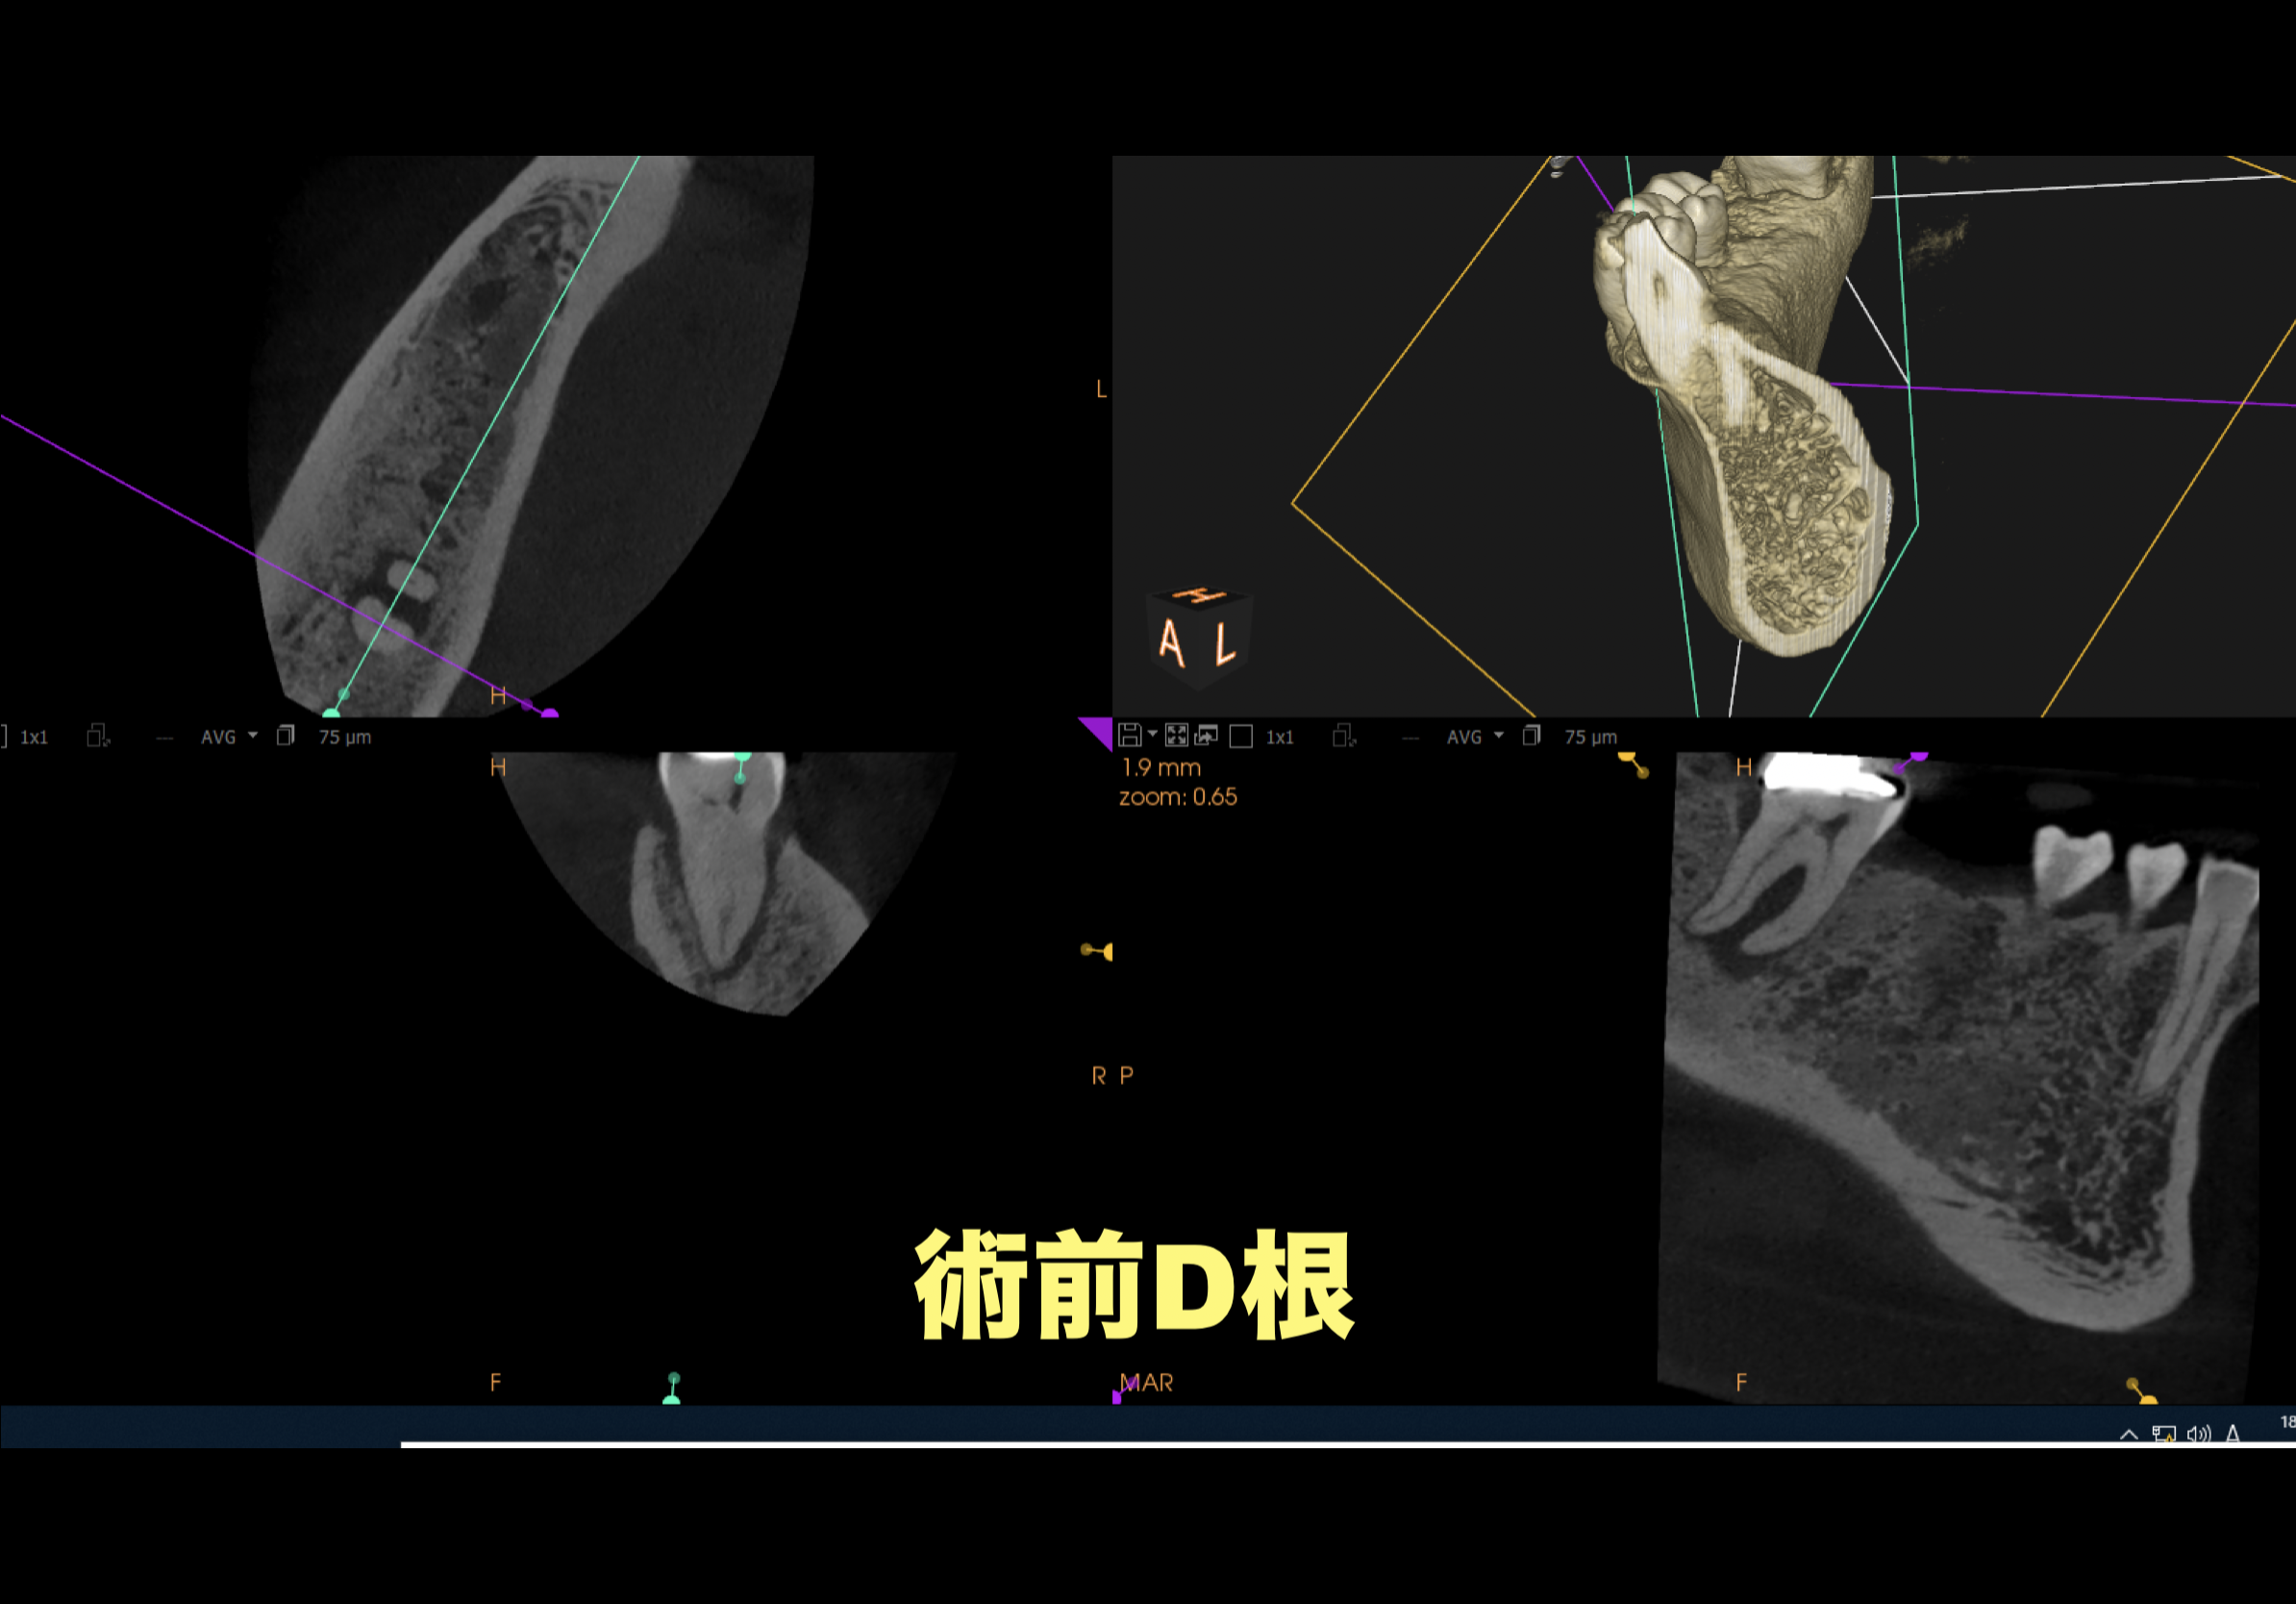Click the volume speaker tray icon
The height and width of the screenshot is (1604, 2296).
pos(2199,1434)
